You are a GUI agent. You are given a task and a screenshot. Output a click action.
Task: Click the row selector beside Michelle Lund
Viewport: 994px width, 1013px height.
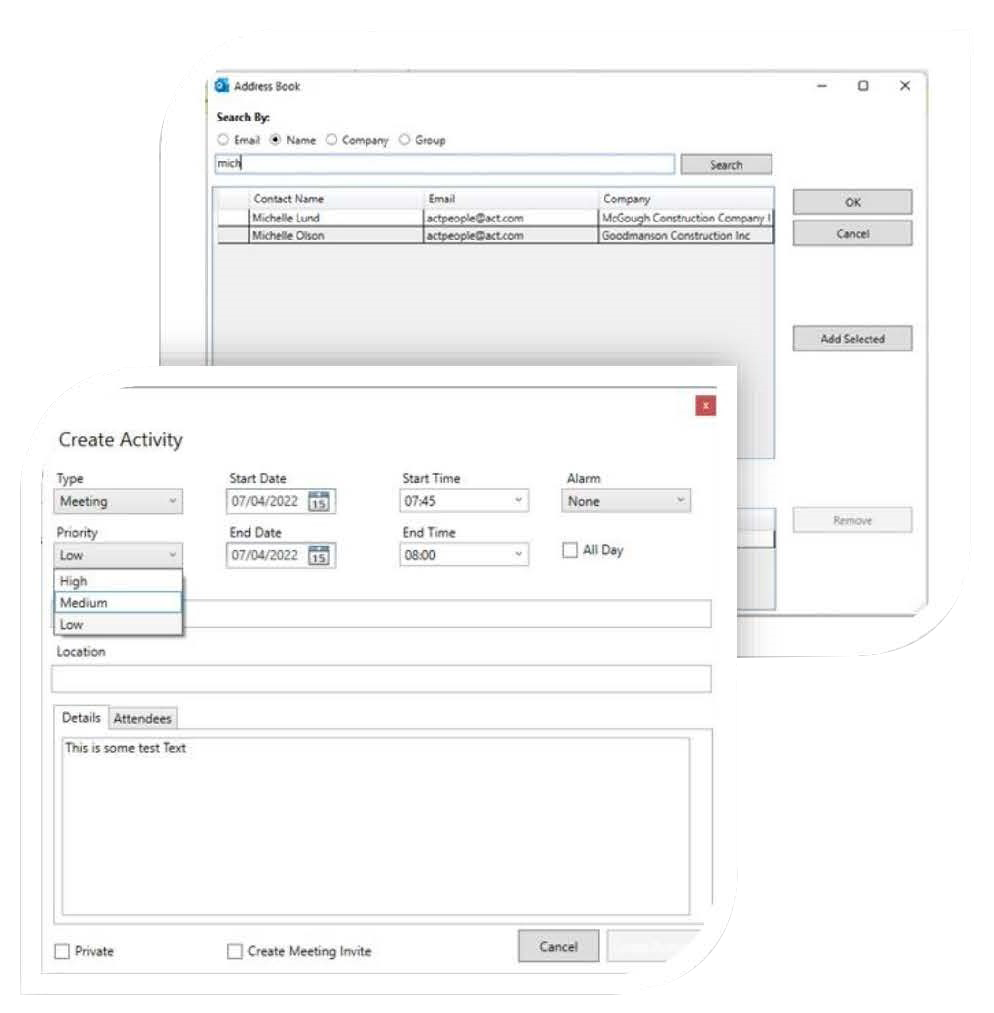click(233, 218)
